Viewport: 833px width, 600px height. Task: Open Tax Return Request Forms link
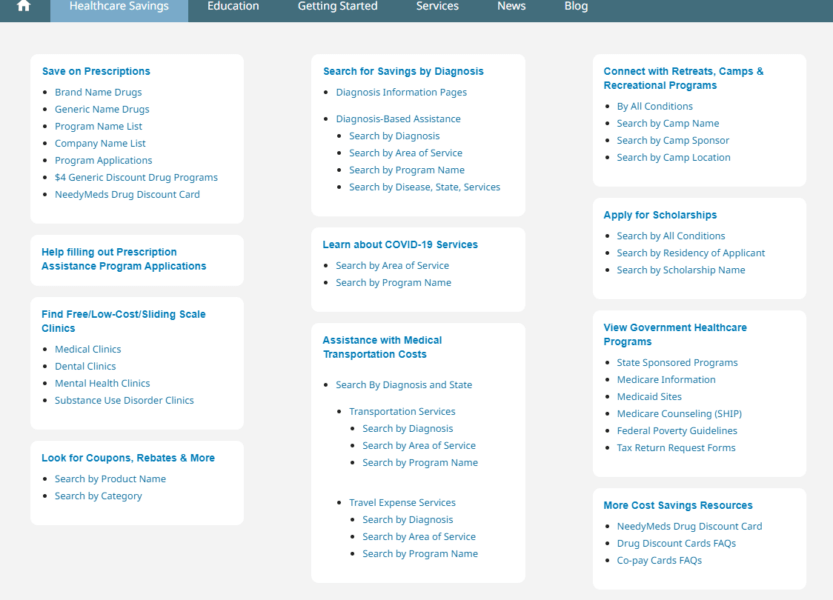(676, 447)
